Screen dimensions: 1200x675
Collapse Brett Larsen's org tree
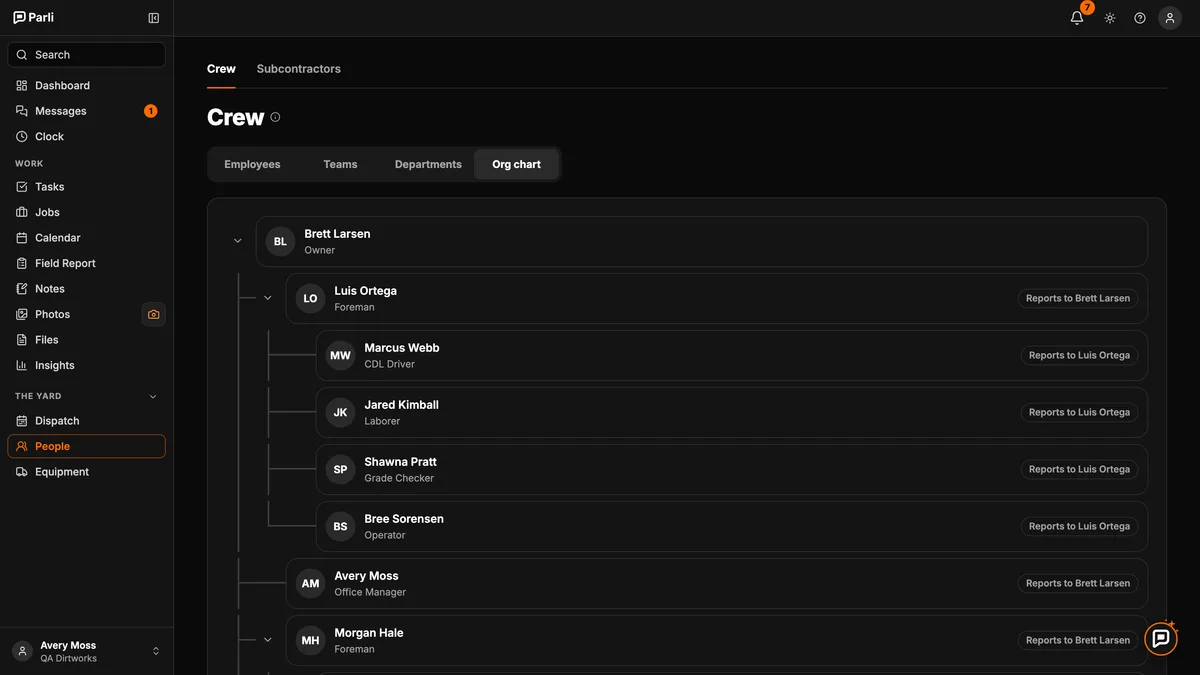238,241
